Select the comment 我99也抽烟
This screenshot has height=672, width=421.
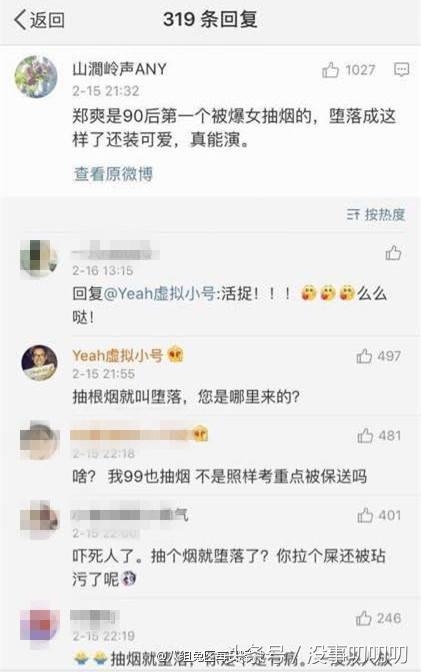(x=220, y=477)
